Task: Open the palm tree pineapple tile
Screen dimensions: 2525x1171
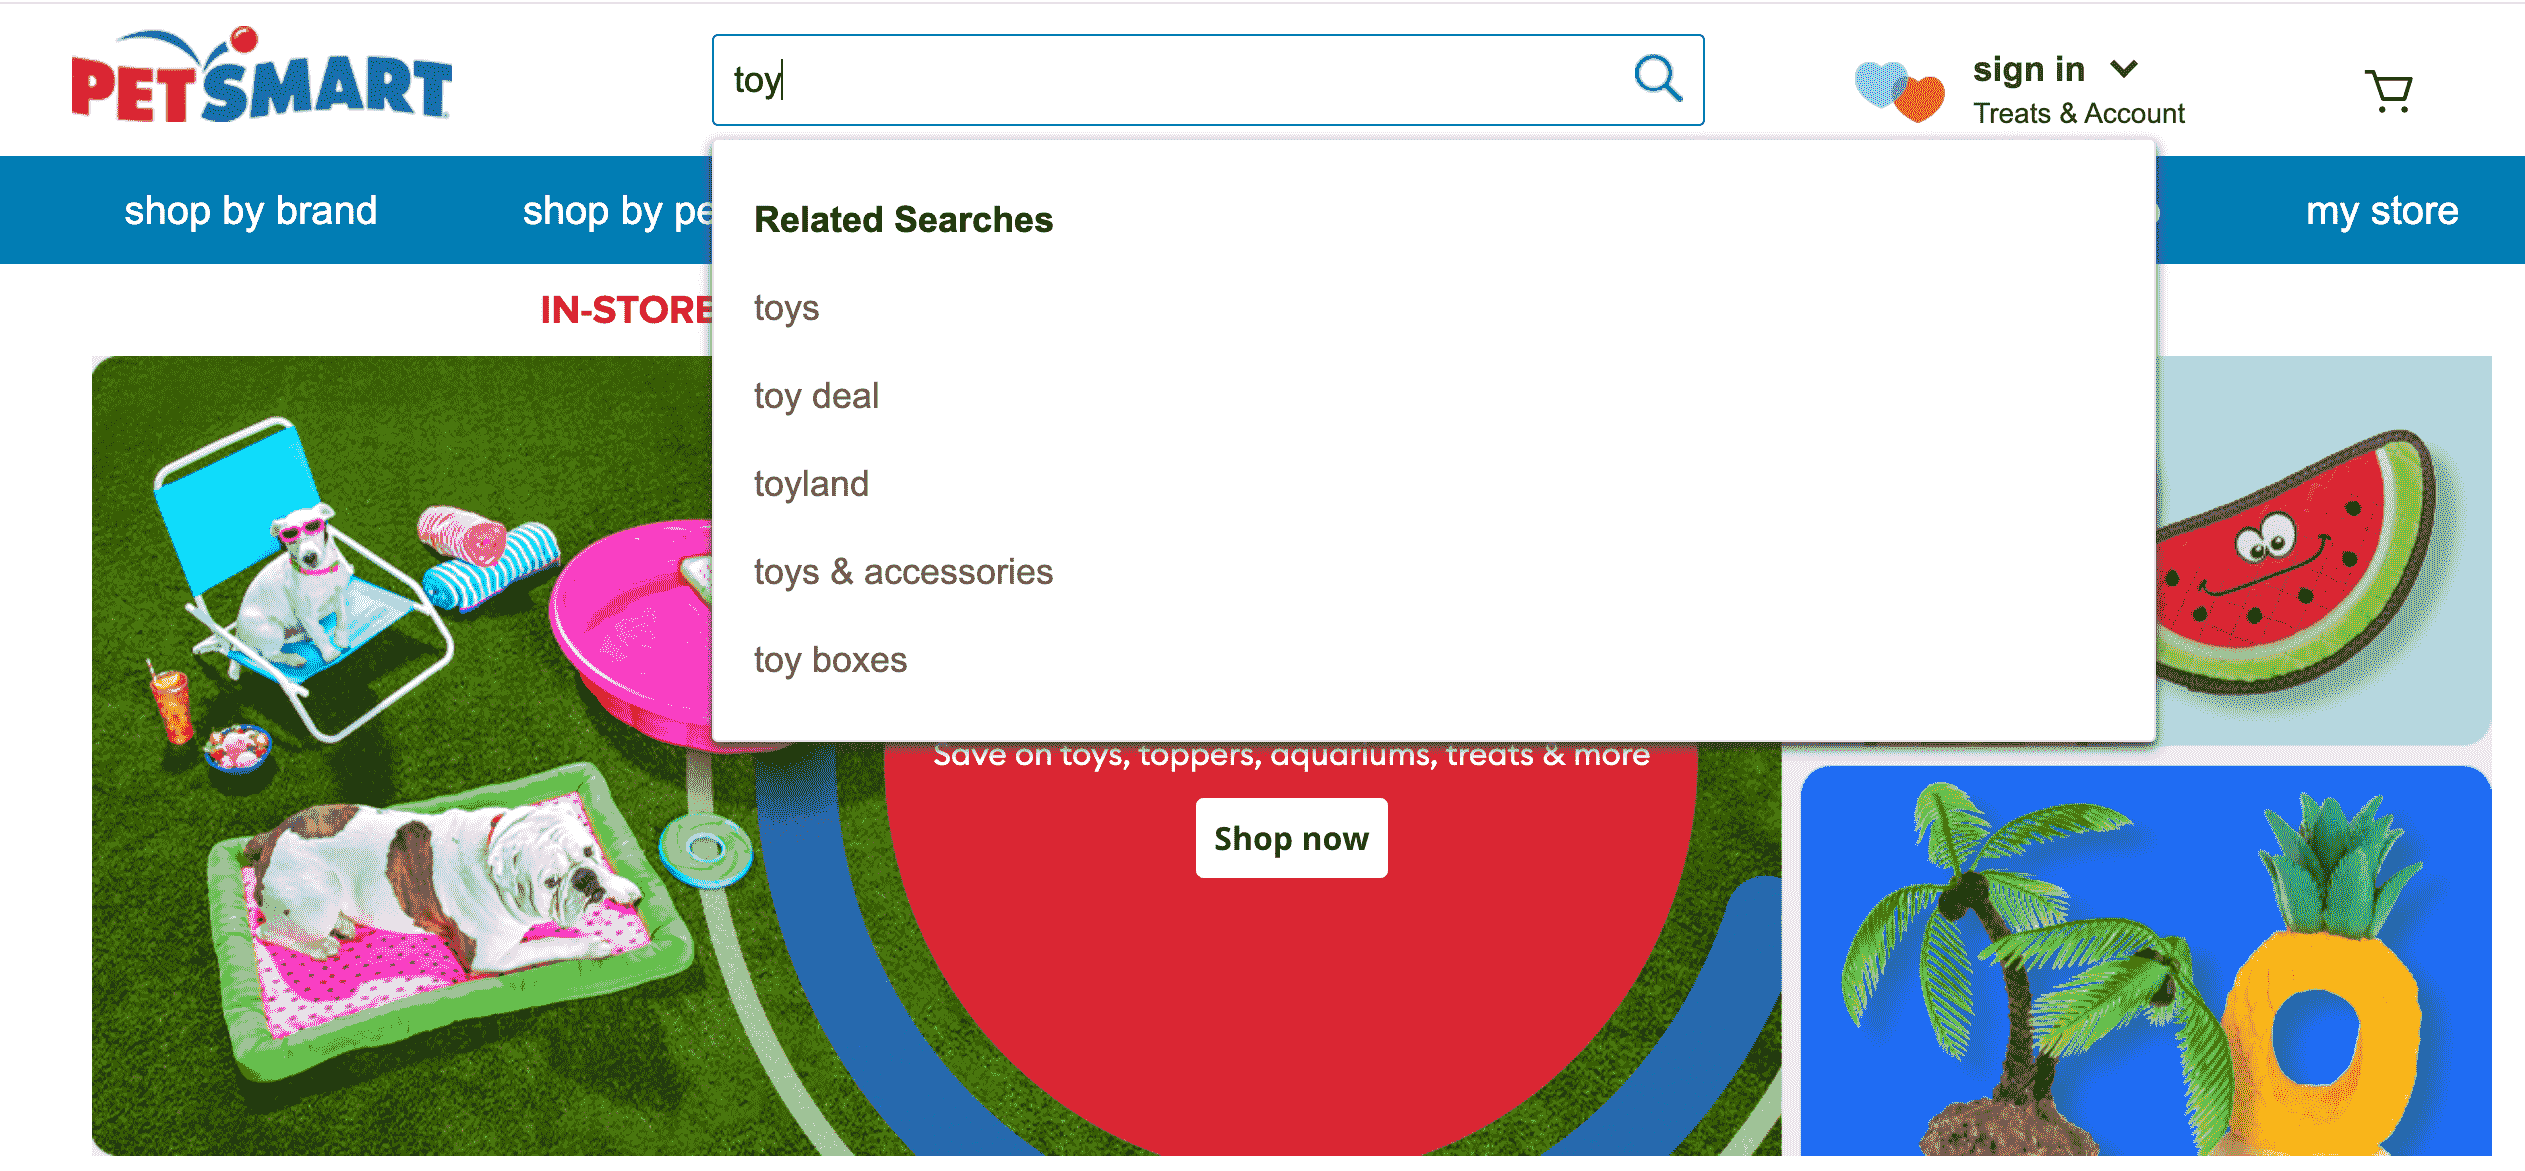Action: (2145, 960)
